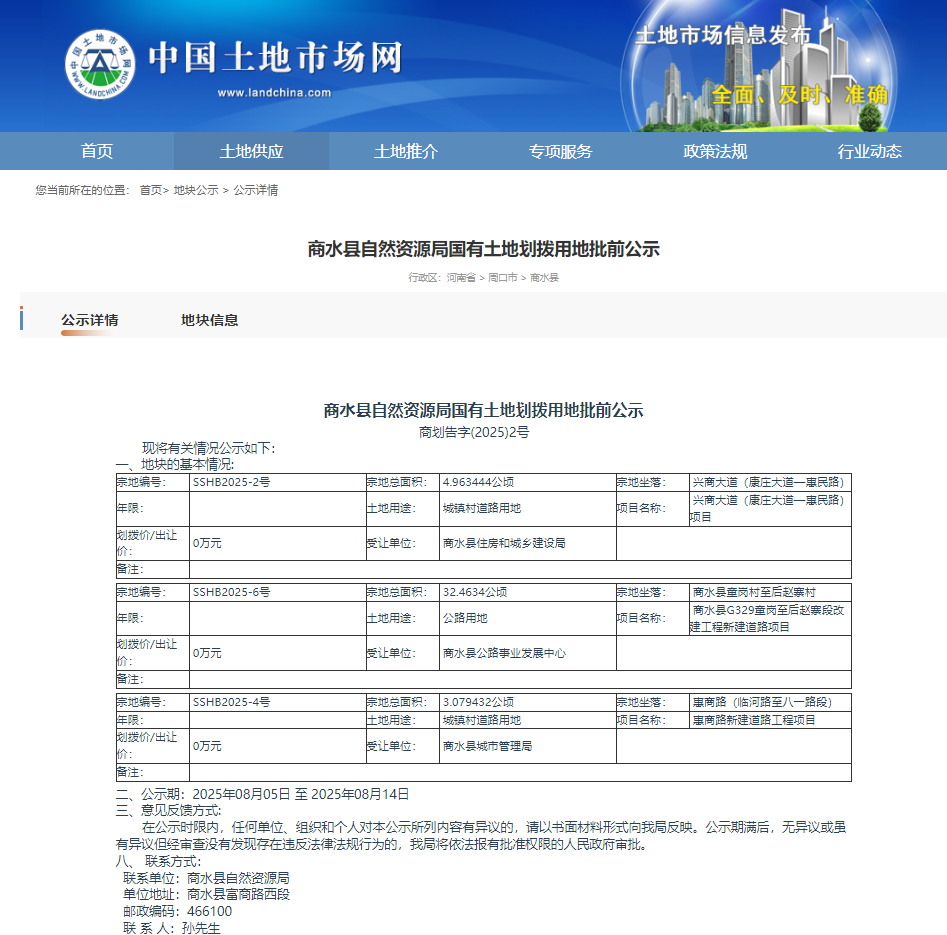Click the SSHB2025-2号 parcel number cell
947x935 pixels.
(232, 481)
